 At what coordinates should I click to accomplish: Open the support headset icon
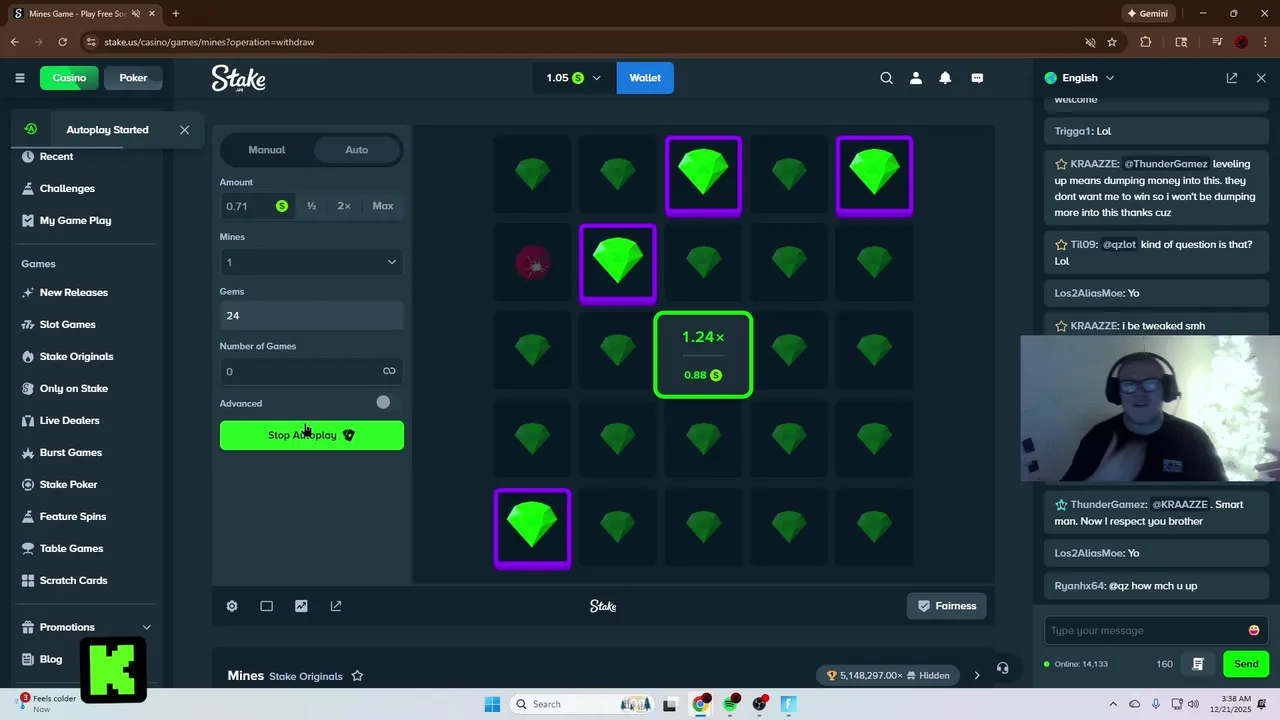click(1003, 668)
